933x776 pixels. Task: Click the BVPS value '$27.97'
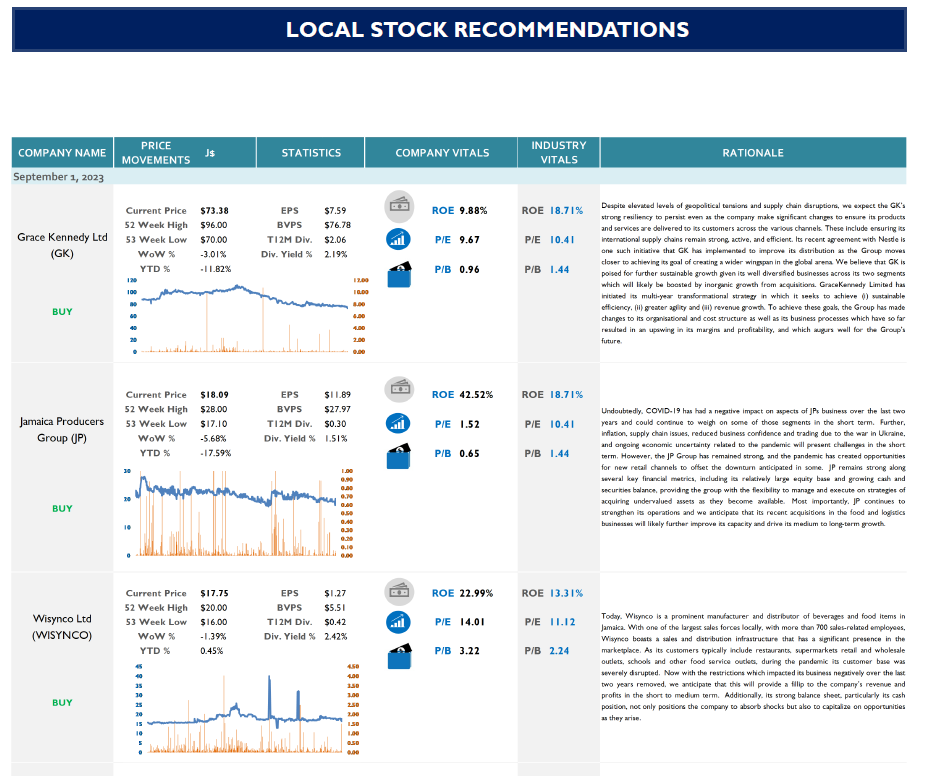coord(337,409)
